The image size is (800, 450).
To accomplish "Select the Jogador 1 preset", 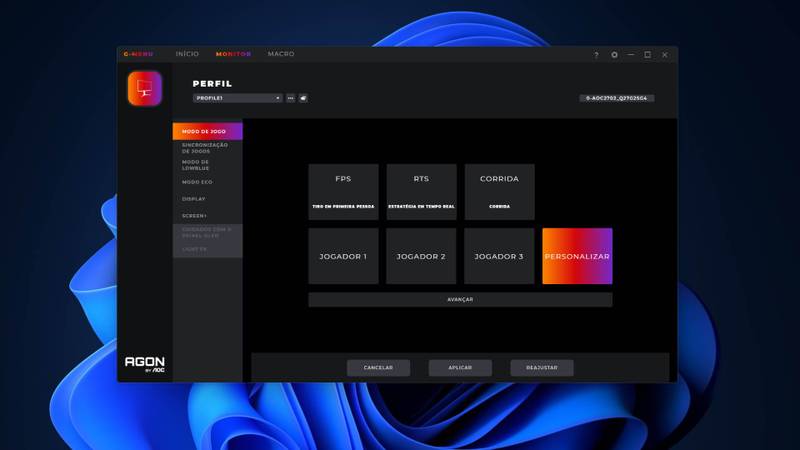I will click(343, 256).
